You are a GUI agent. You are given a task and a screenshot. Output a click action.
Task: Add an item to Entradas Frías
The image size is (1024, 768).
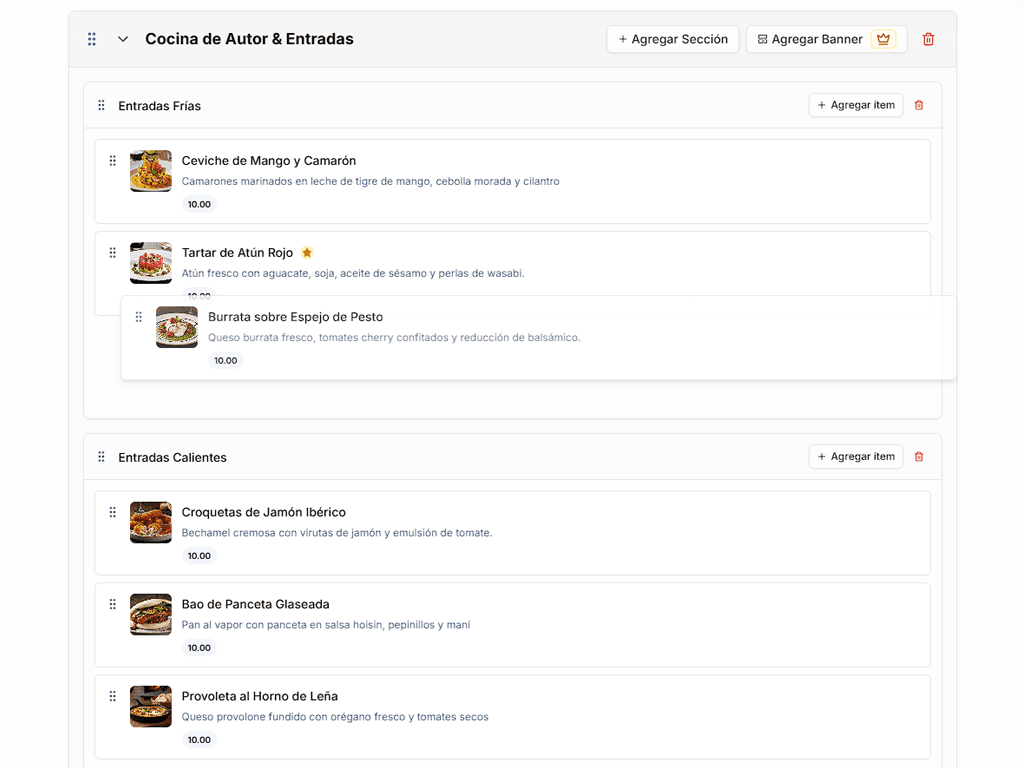click(x=855, y=105)
